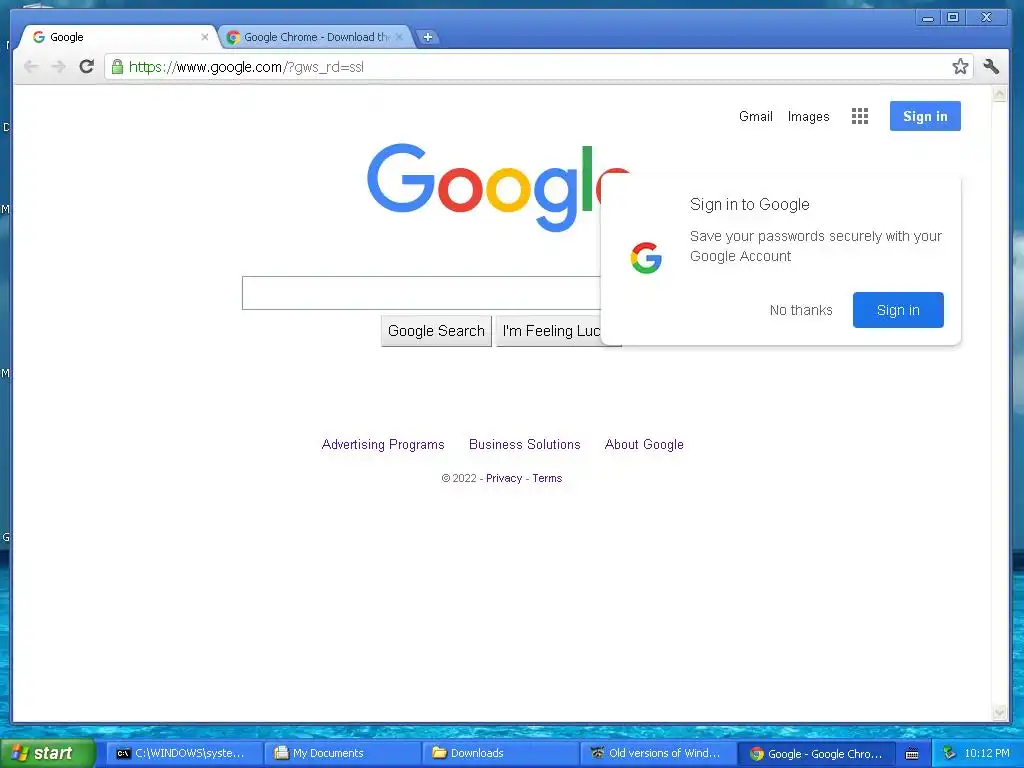The height and width of the screenshot is (768, 1024).
Task: Open the Windows start menu
Action: [x=48, y=753]
